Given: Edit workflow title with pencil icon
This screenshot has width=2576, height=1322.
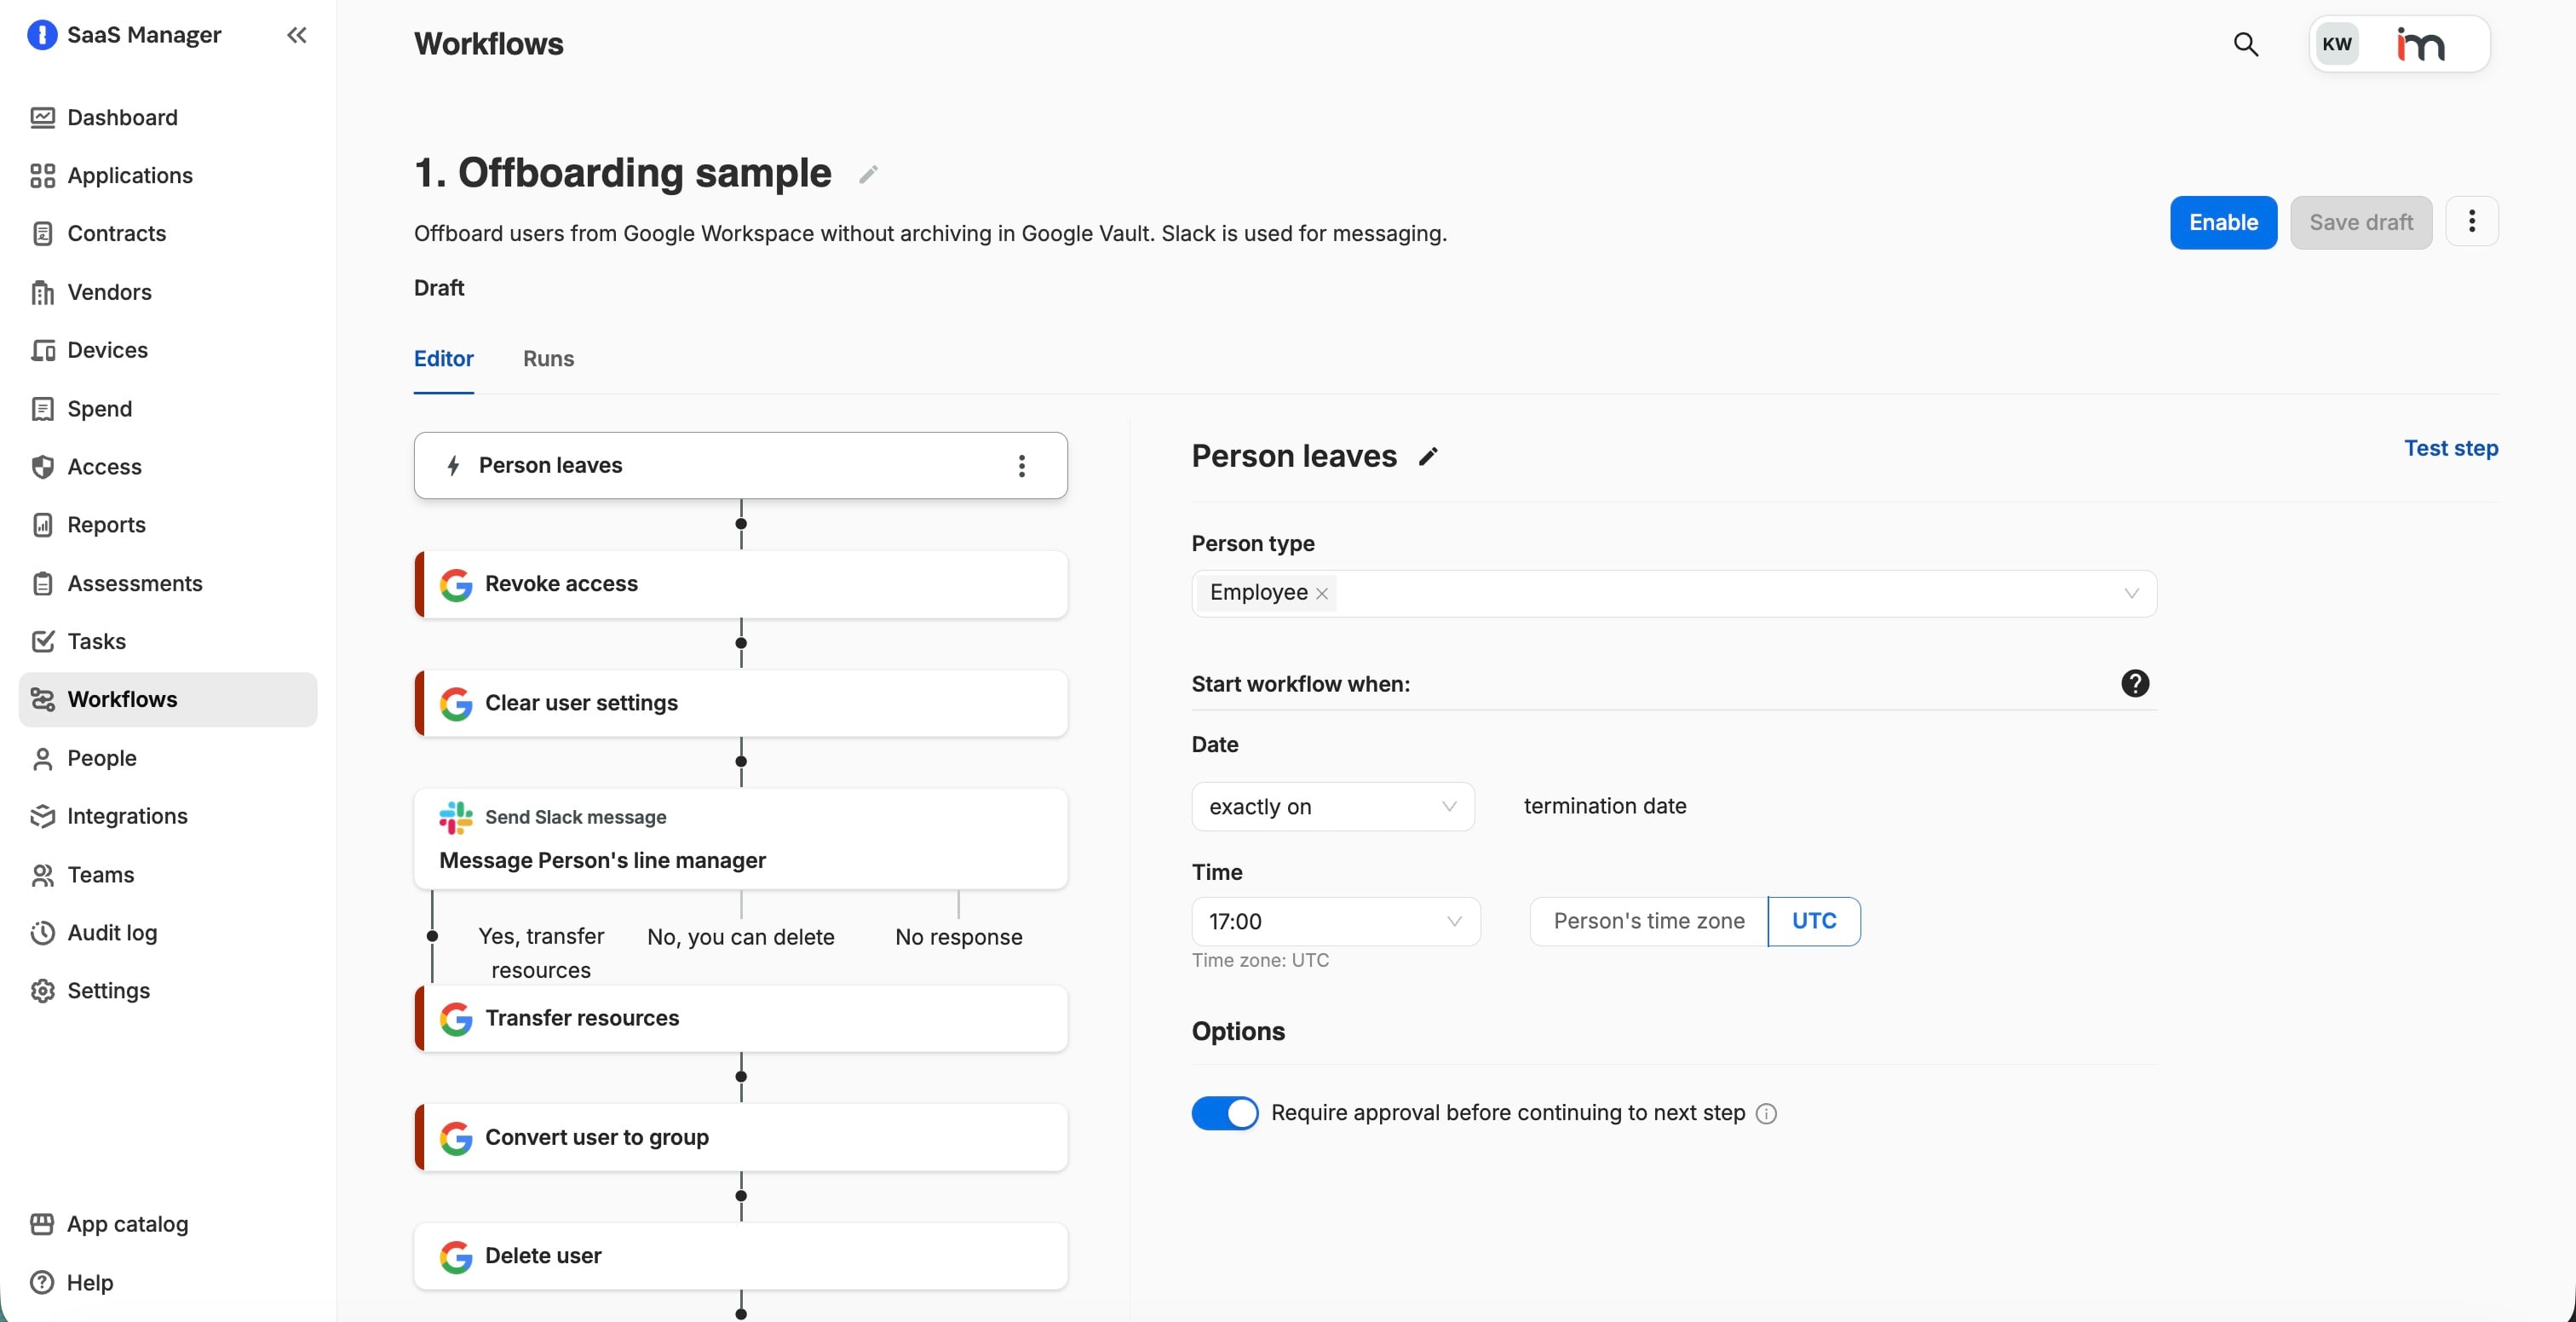Looking at the screenshot, I should tap(868, 174).
